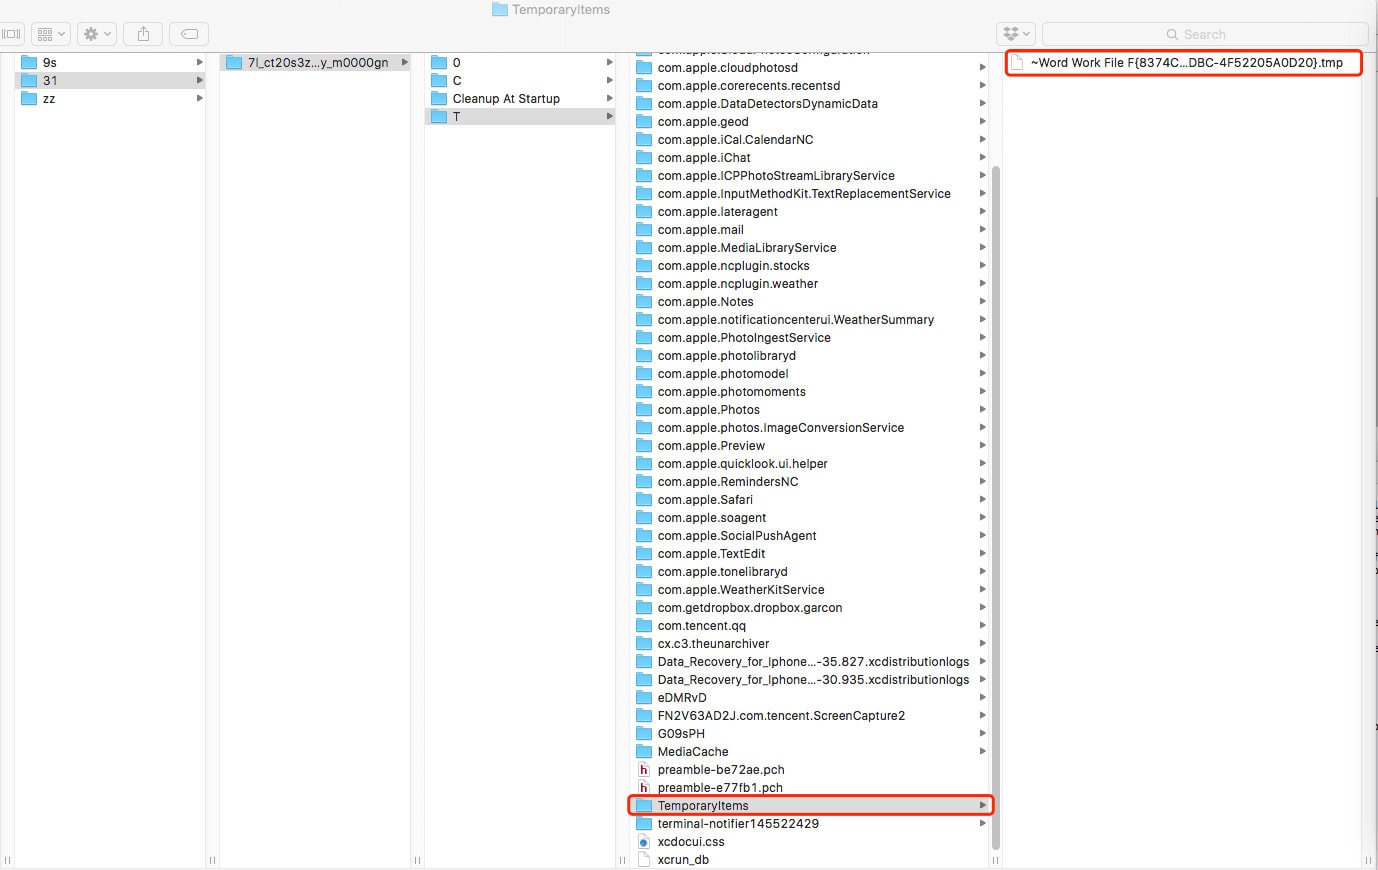
Task: Click the Edit Tags toolbar button
Action: point(189,34)
